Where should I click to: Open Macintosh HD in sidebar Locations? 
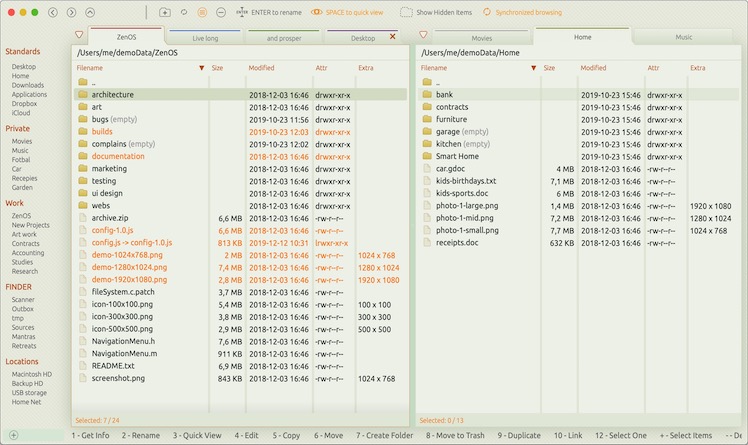click(31, 374)
